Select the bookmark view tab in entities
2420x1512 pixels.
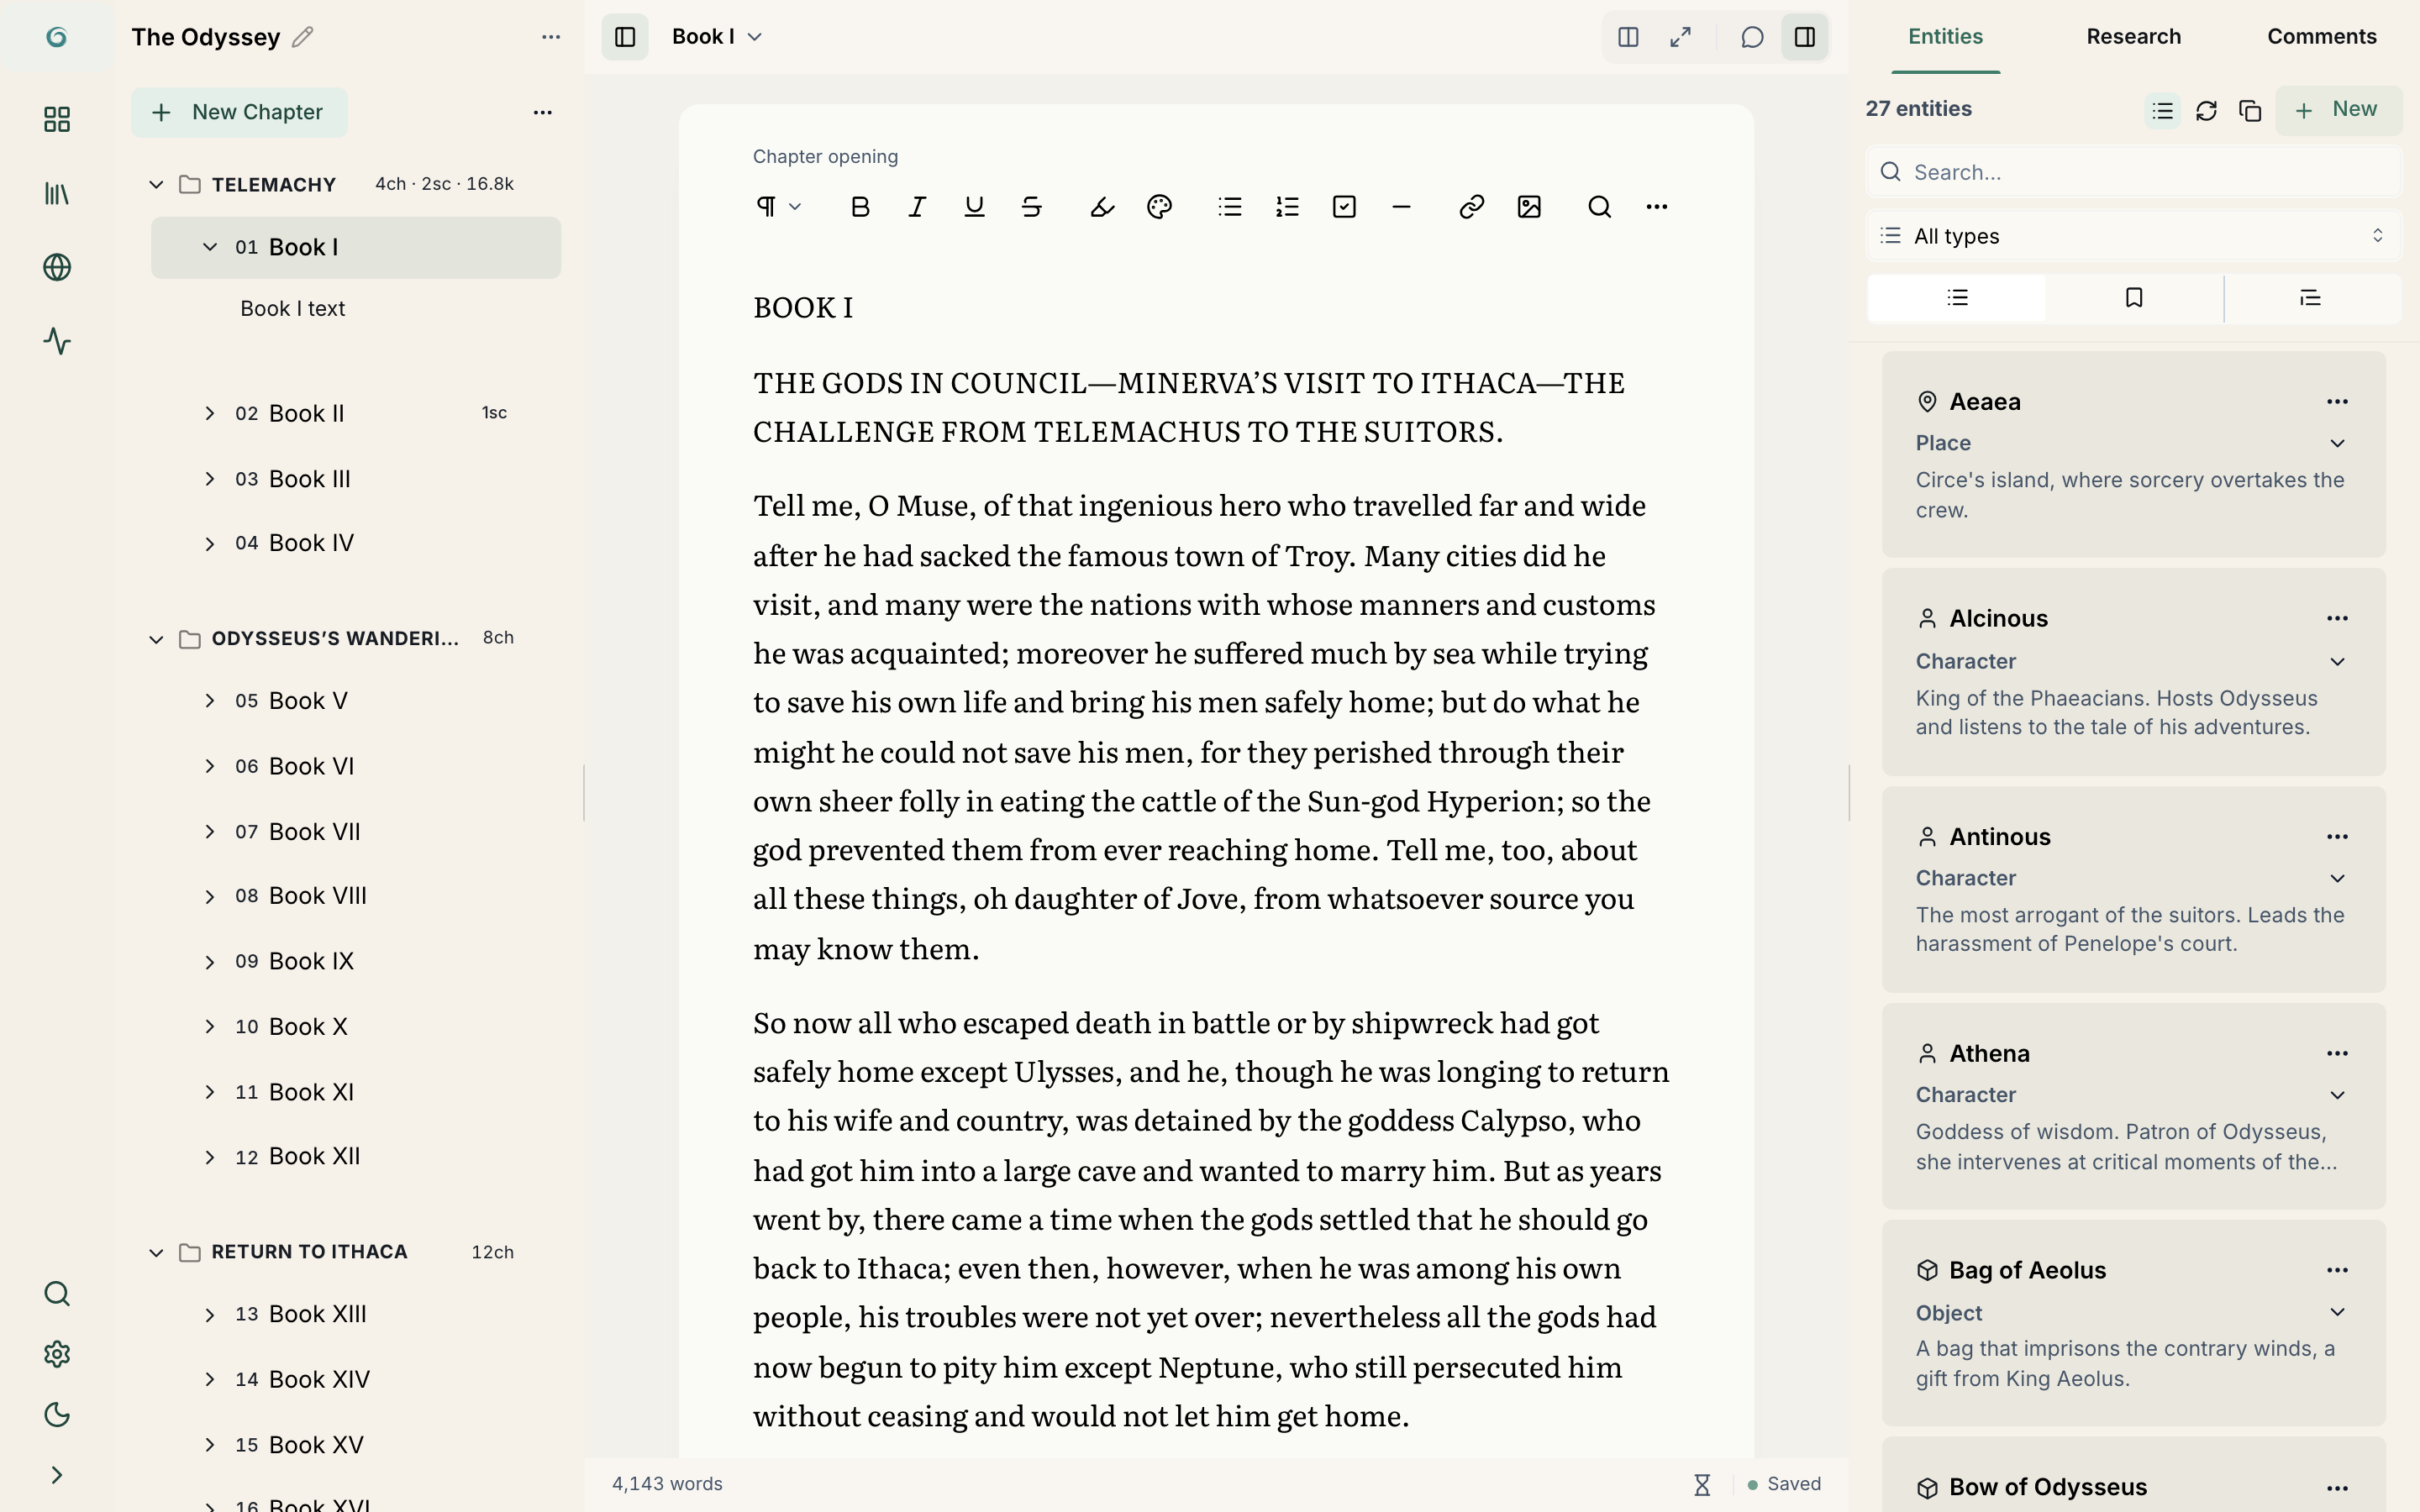[2133, 298]
